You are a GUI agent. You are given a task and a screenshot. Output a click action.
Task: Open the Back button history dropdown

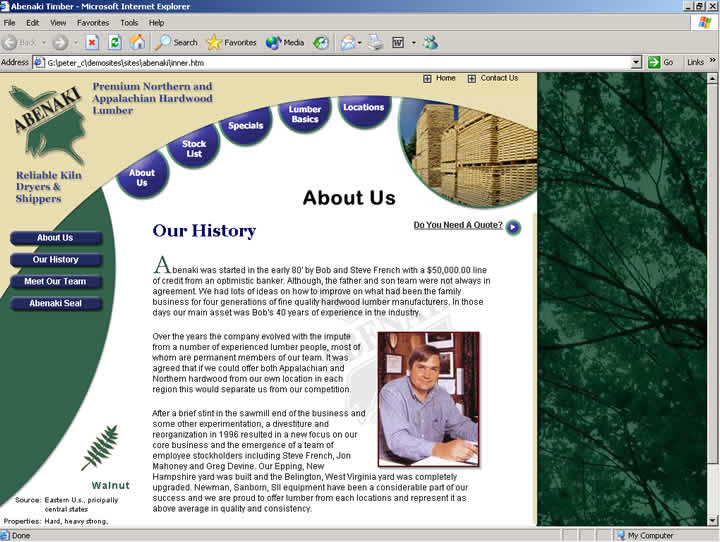(x=44, y=43)
